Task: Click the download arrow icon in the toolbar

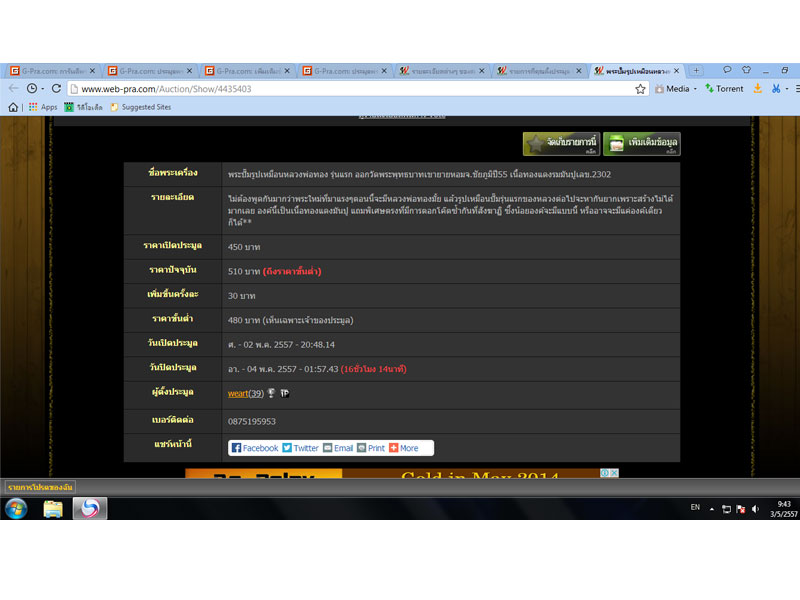Action: pos(757,88)
